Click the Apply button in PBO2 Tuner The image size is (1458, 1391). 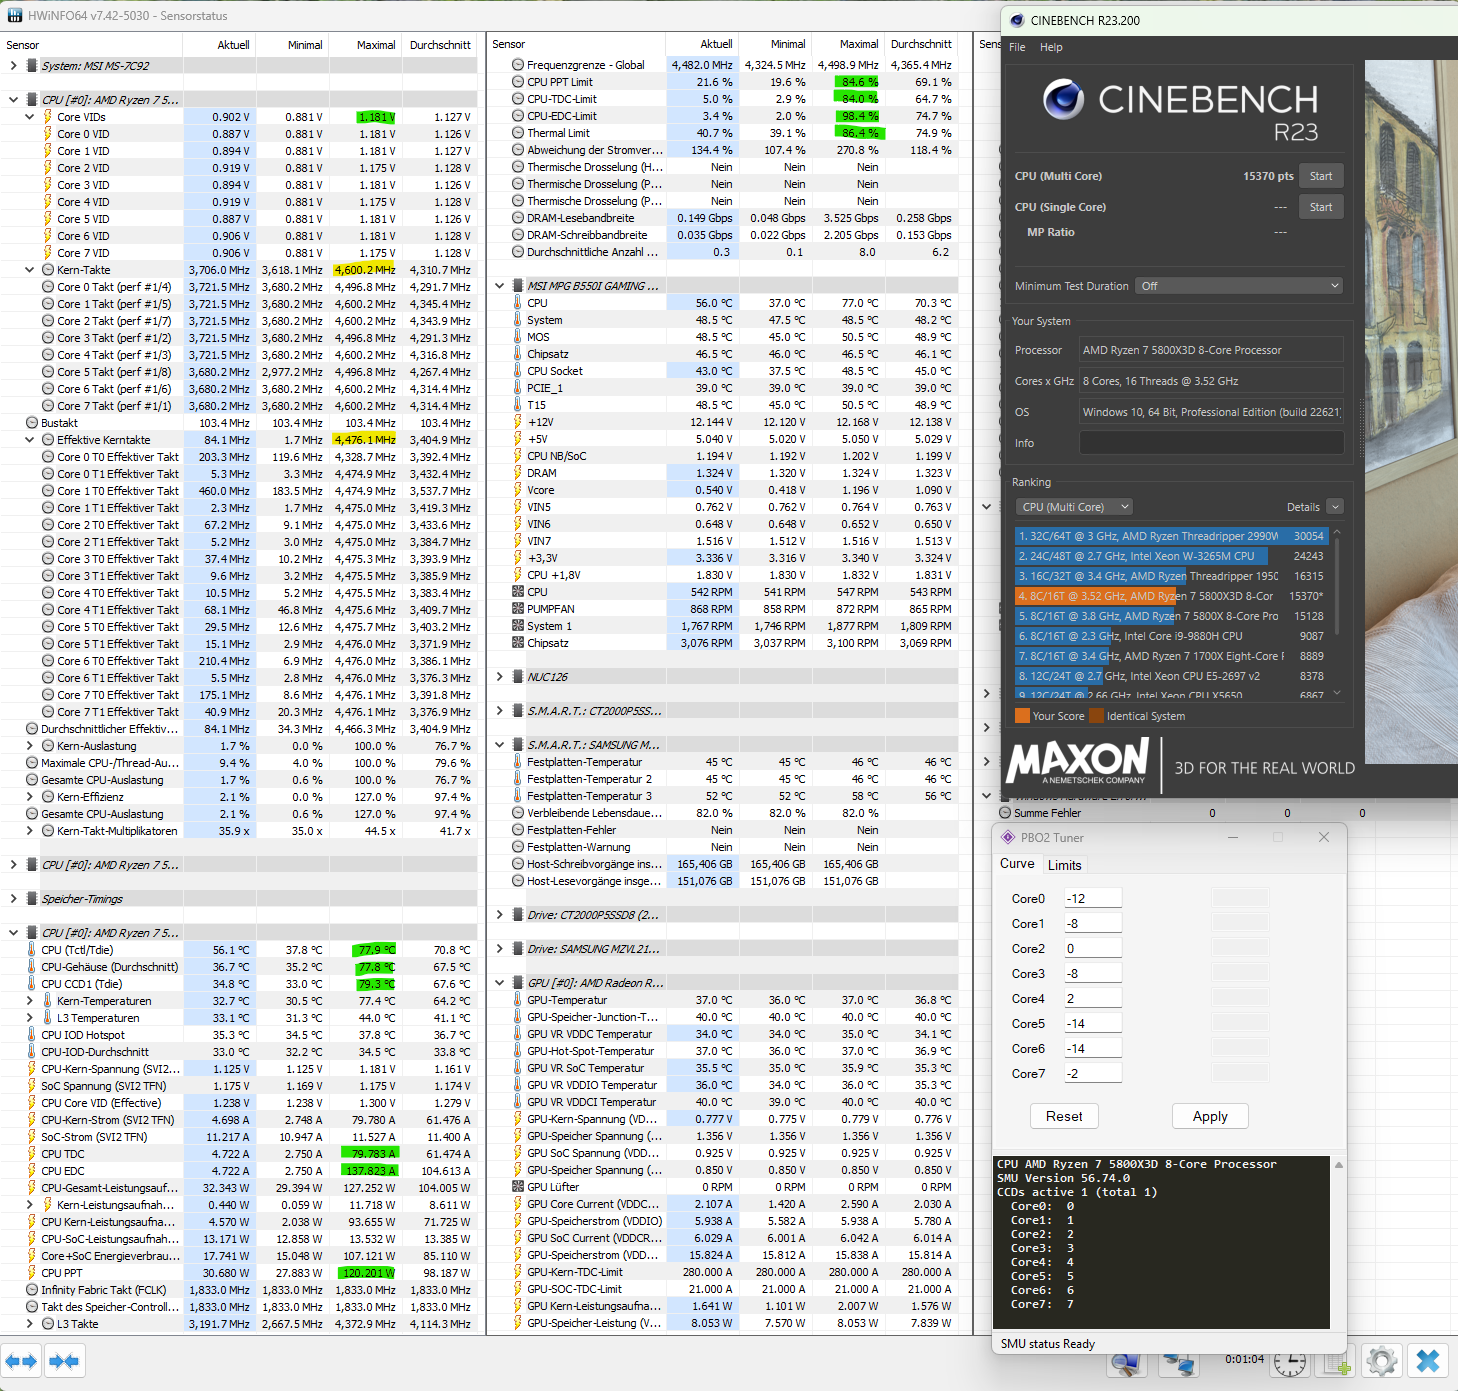pos(1210,1116)
